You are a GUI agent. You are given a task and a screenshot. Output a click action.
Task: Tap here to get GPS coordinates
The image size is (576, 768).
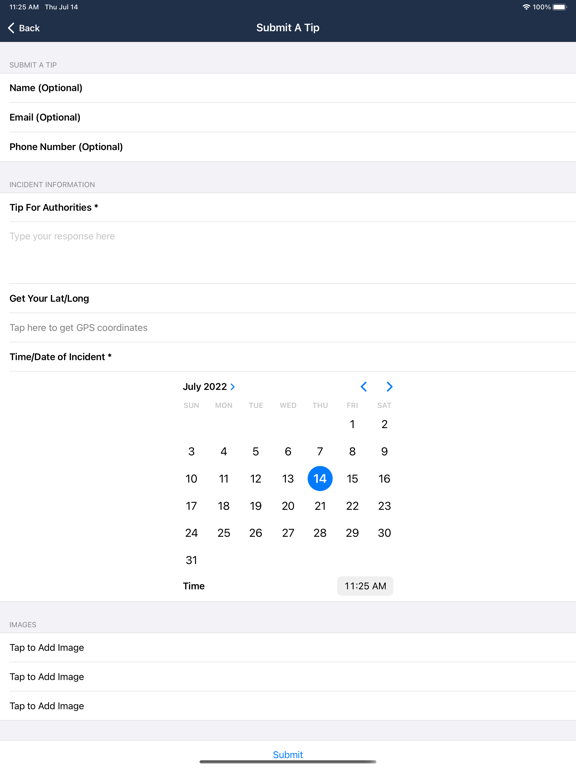(288, 328)
